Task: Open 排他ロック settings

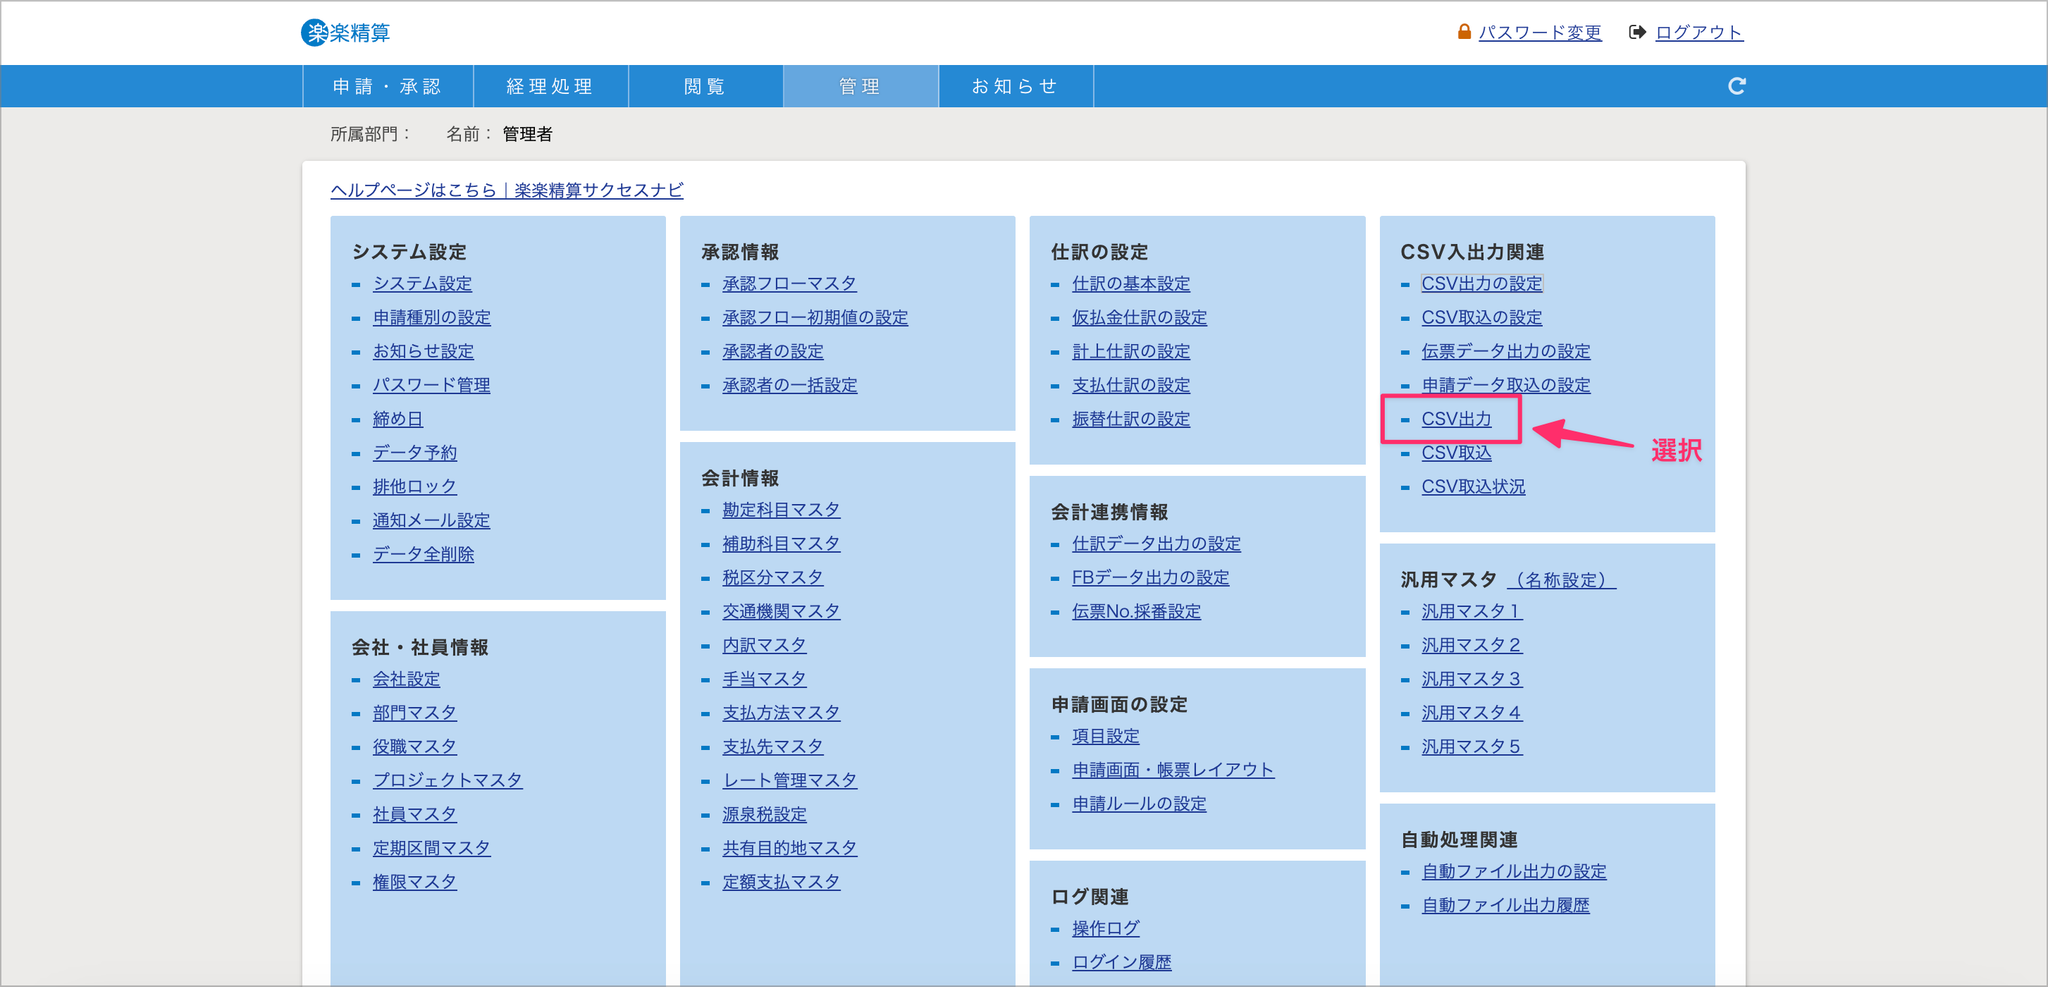Action: pyautogui.click(x=415, y=487)
